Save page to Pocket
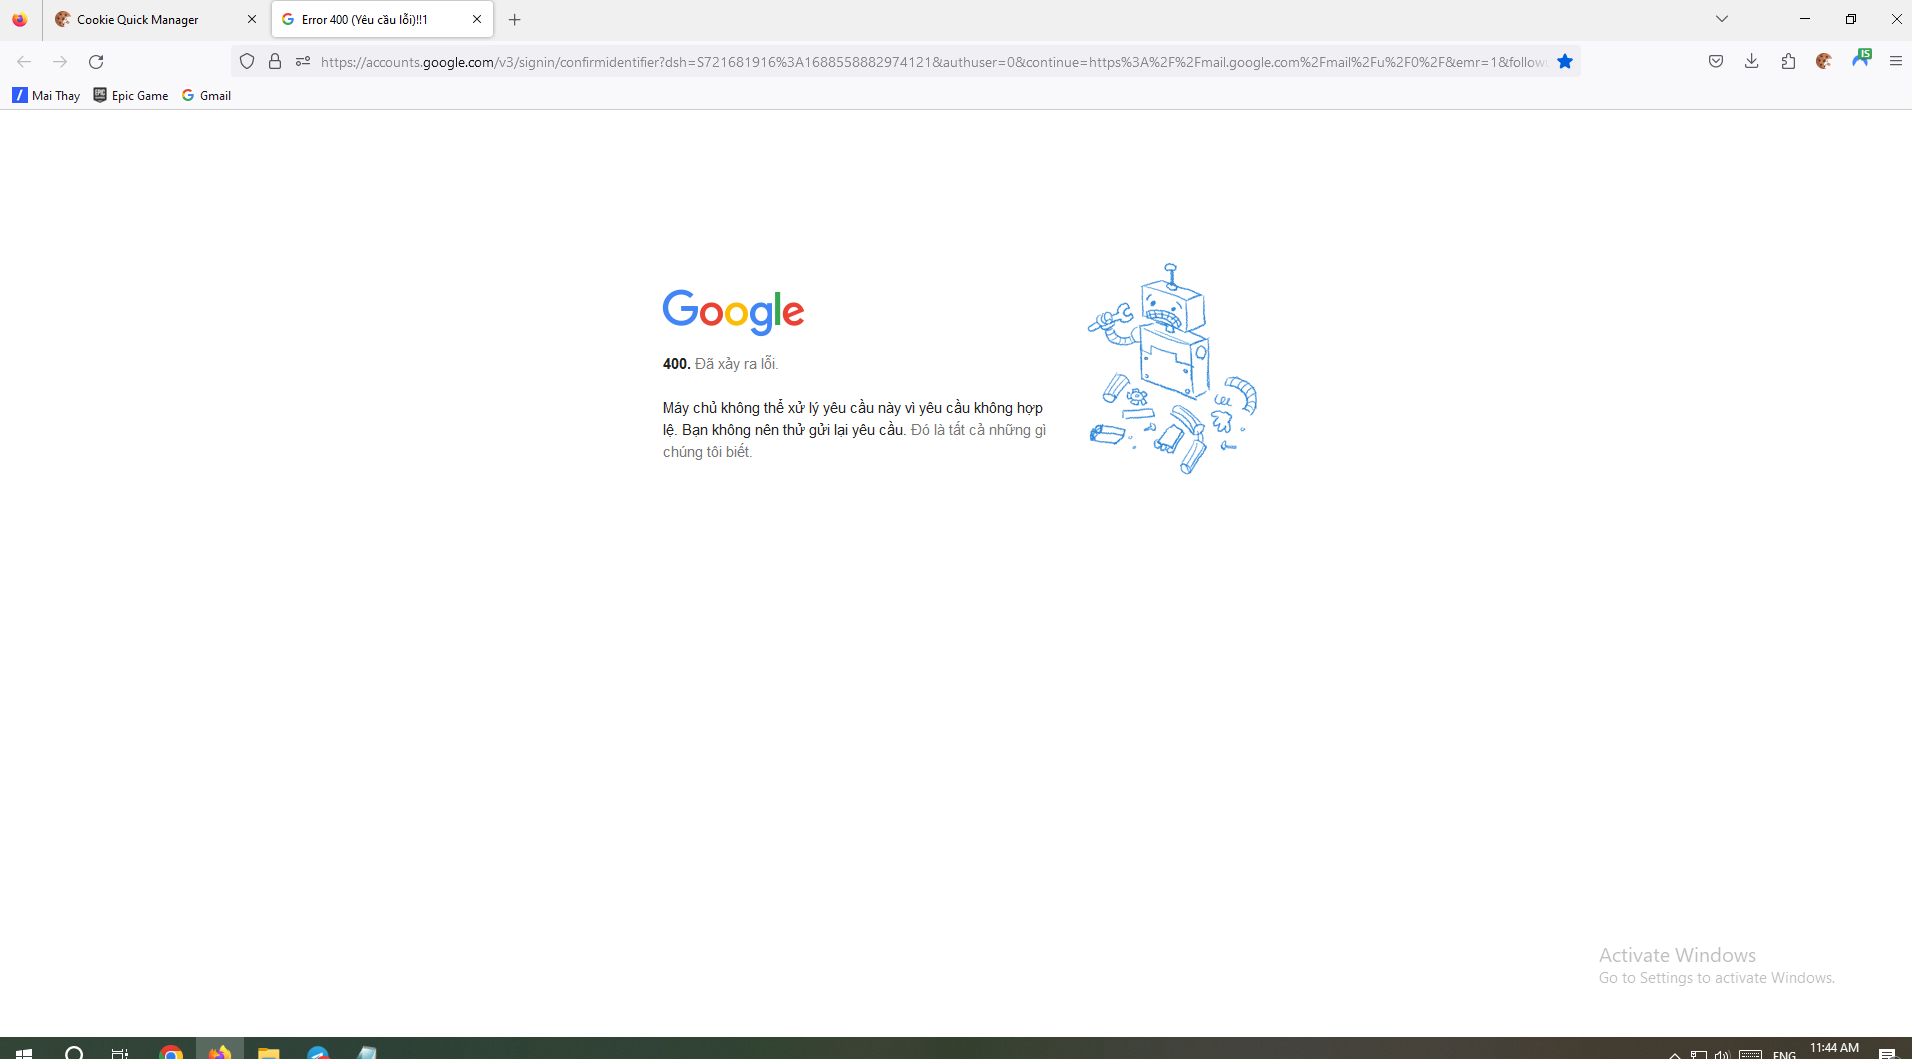This screenshot has height=1059, width=1912. (x=1716, y=62)
